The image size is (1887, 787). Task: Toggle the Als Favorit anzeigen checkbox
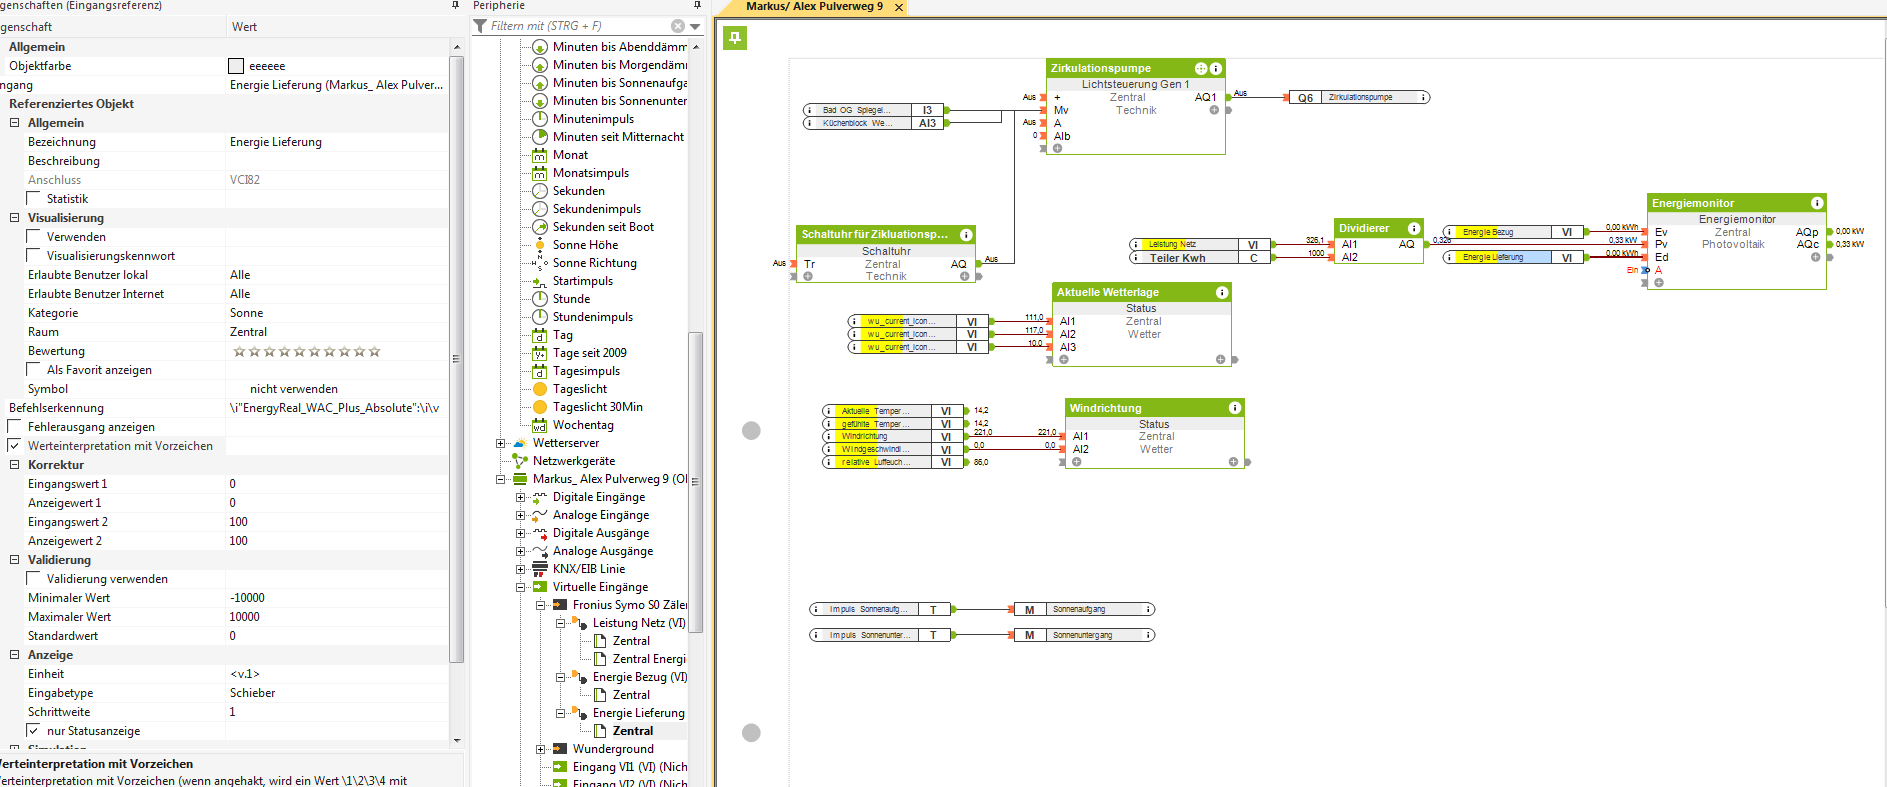pos(34,370)
